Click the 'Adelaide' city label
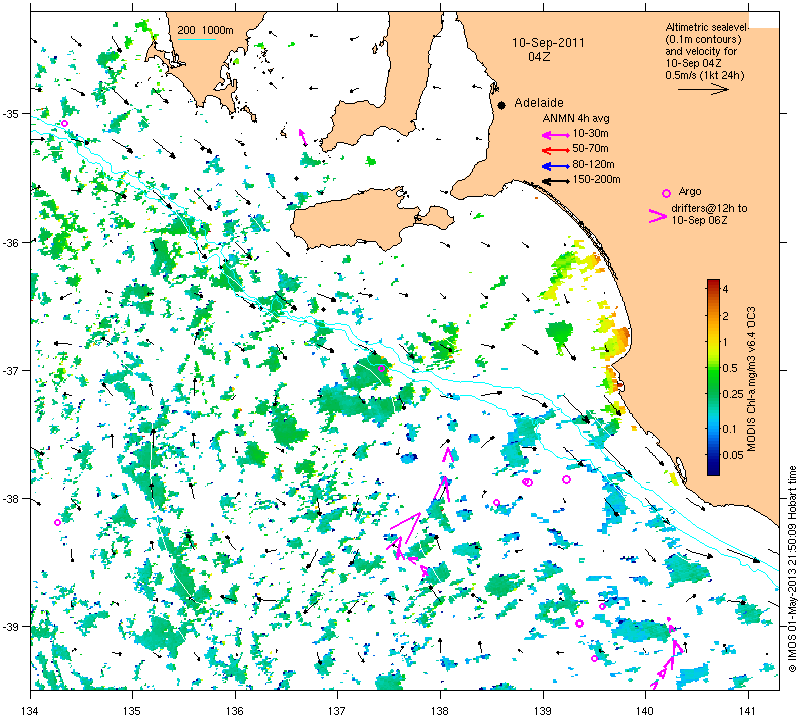 [539, 103]
